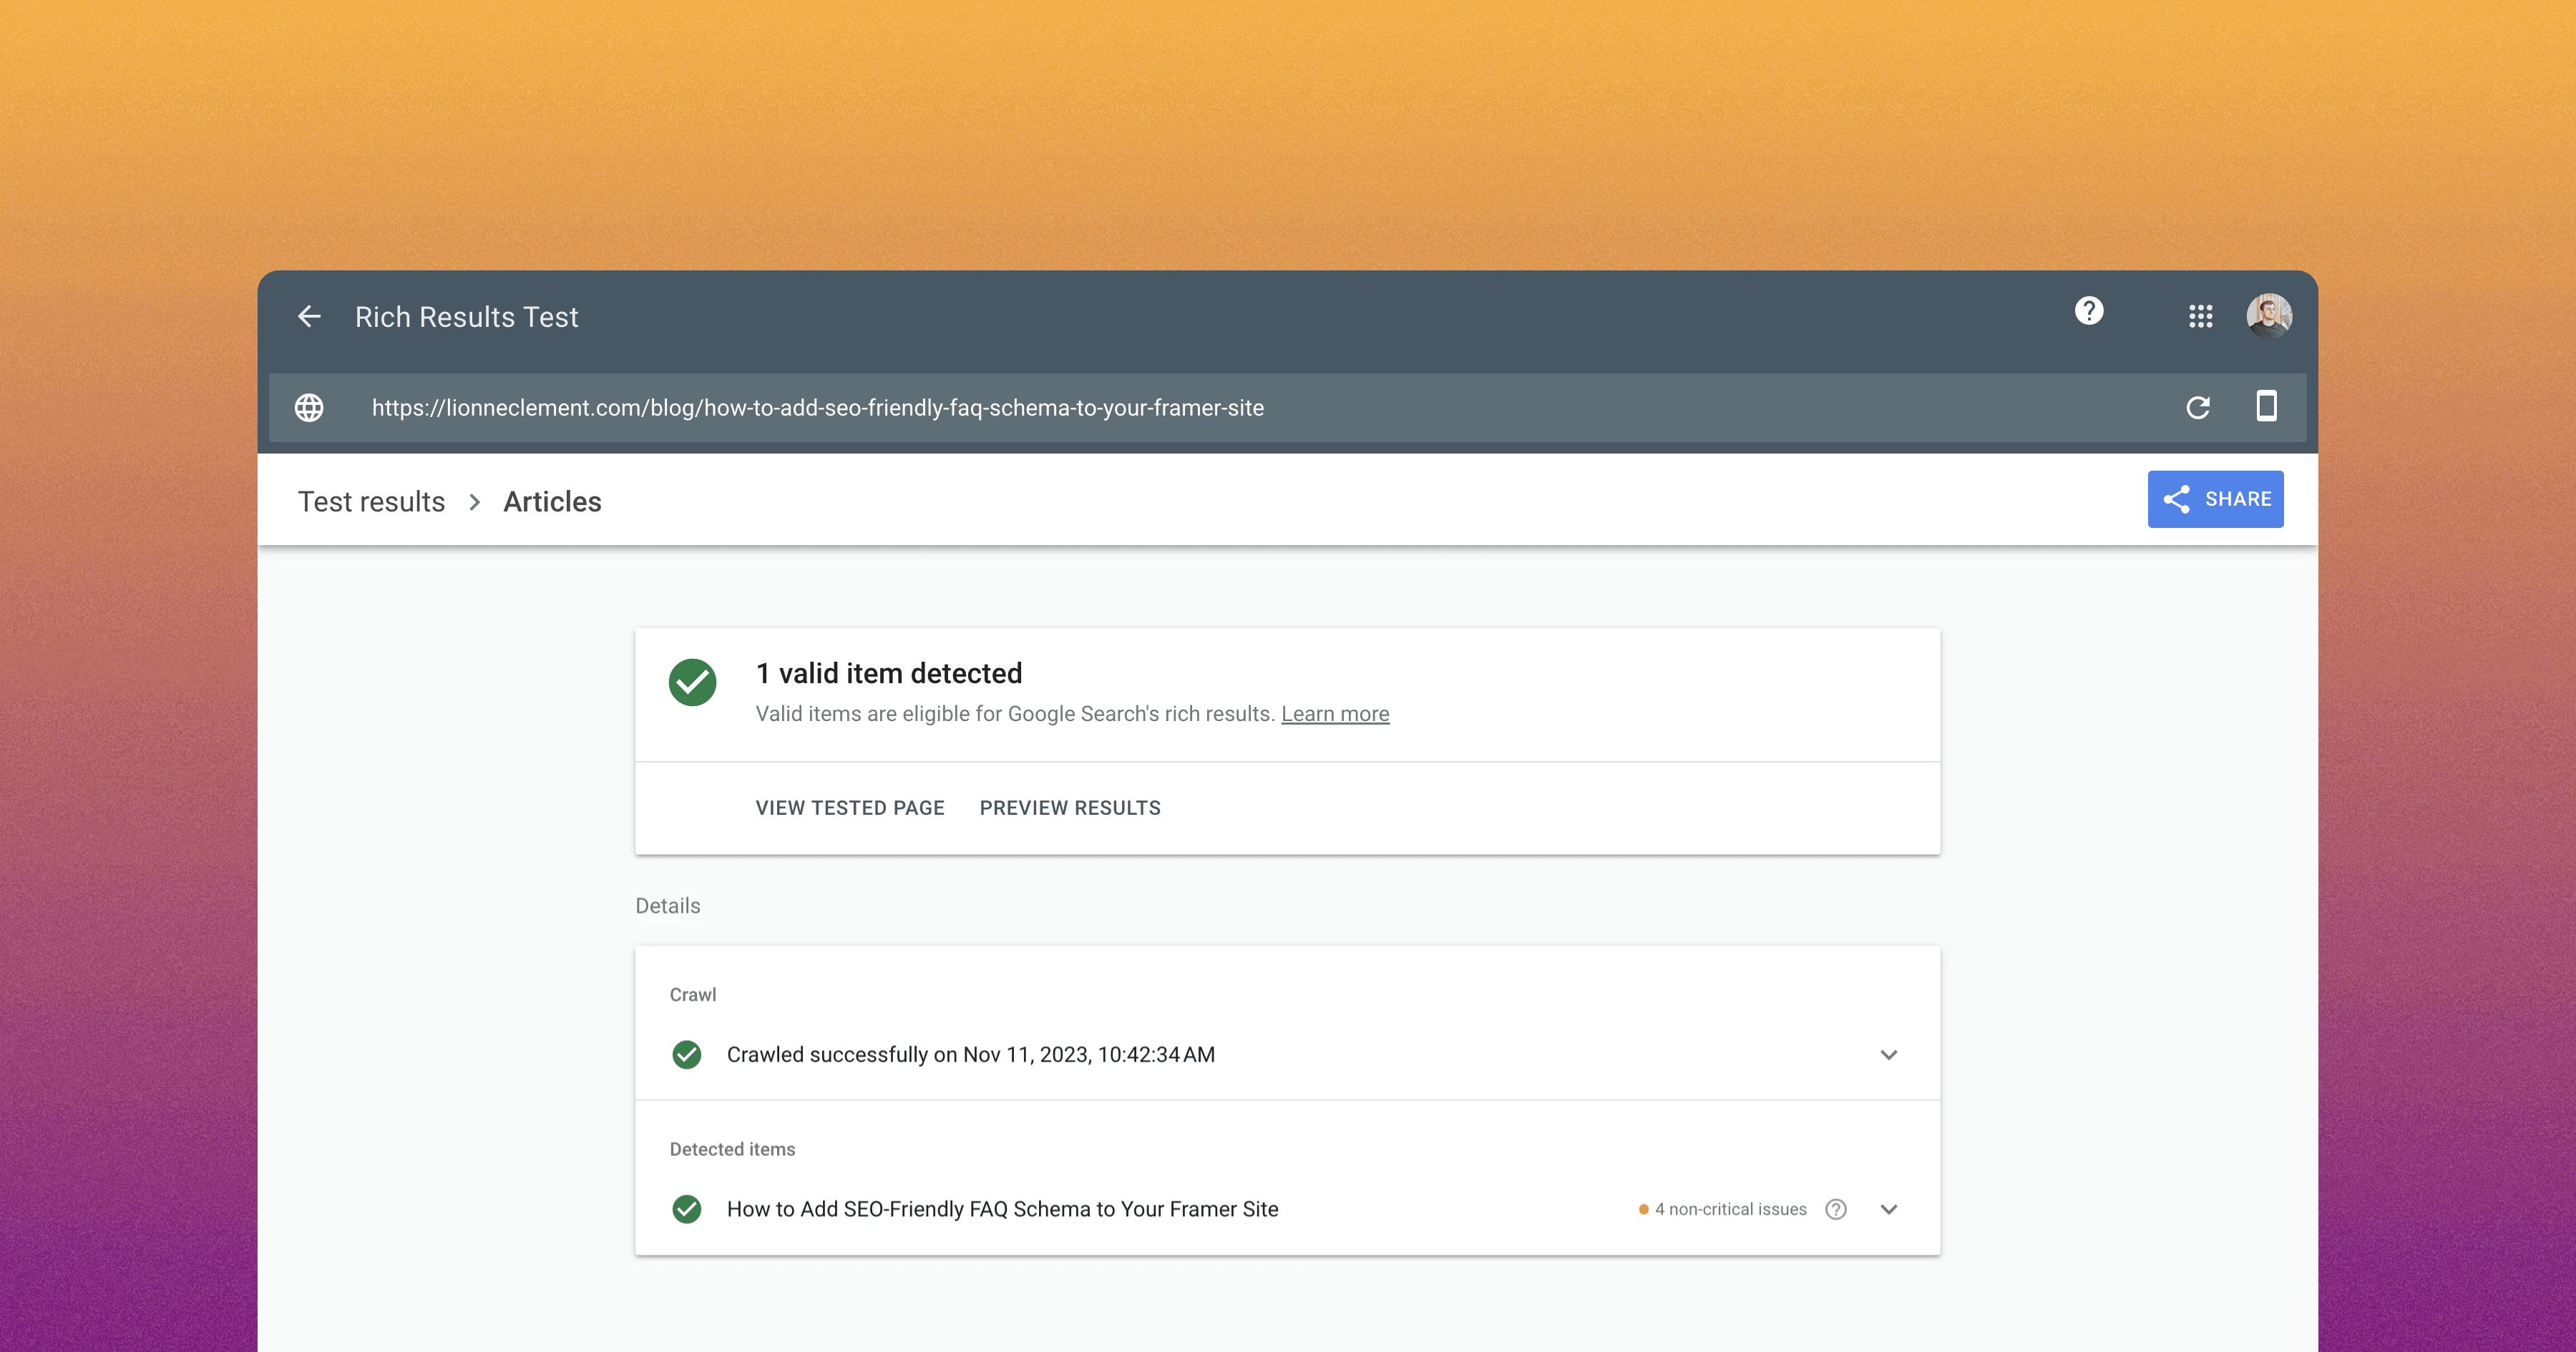Image resolution: width=2576 pixels, height=1352 pixels.
Task: Open the help question mark icon in header
Action: [2089, 311]
